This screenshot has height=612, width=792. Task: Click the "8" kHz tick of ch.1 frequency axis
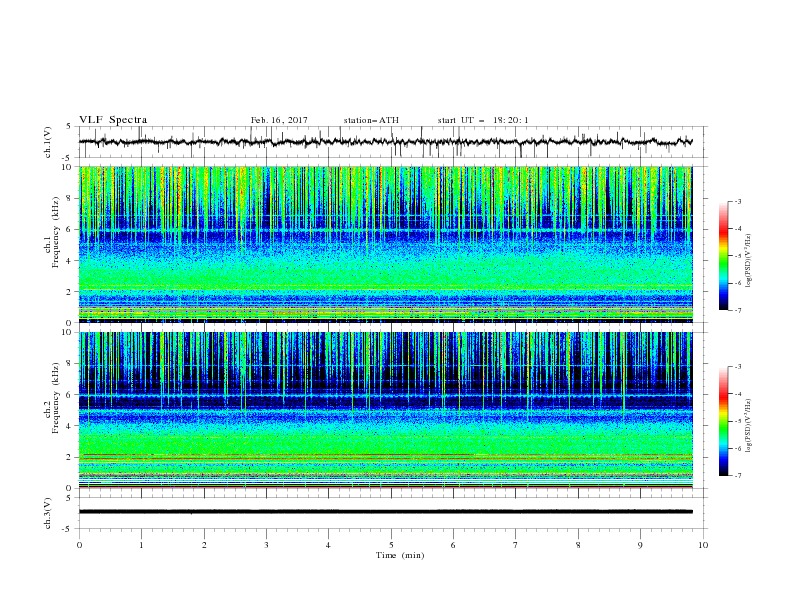click(70, 198)
